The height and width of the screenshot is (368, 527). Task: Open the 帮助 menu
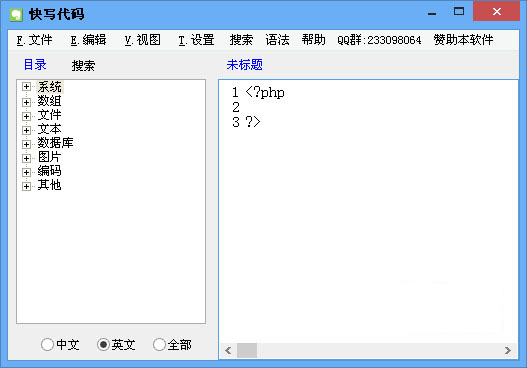click(314, 40)
